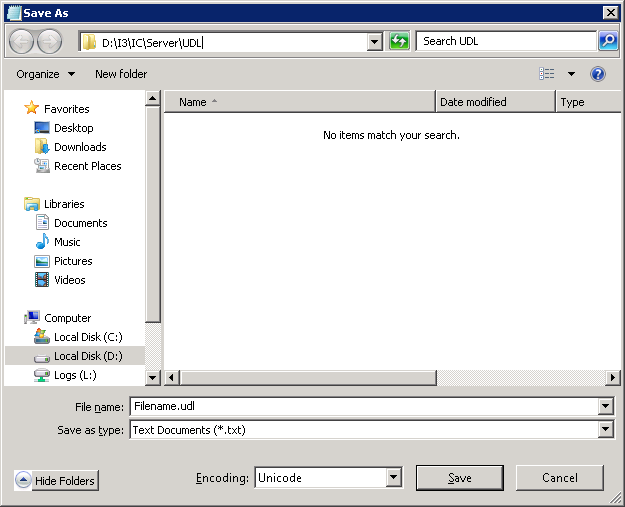Open the Save as type dropdown
The image size is (625, 507).
pos(605,430)
